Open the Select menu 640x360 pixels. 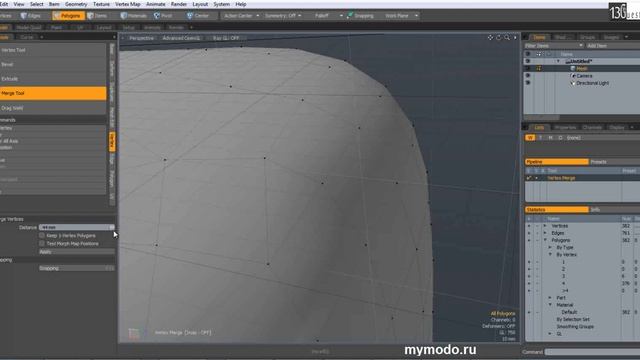coord(36,4)
